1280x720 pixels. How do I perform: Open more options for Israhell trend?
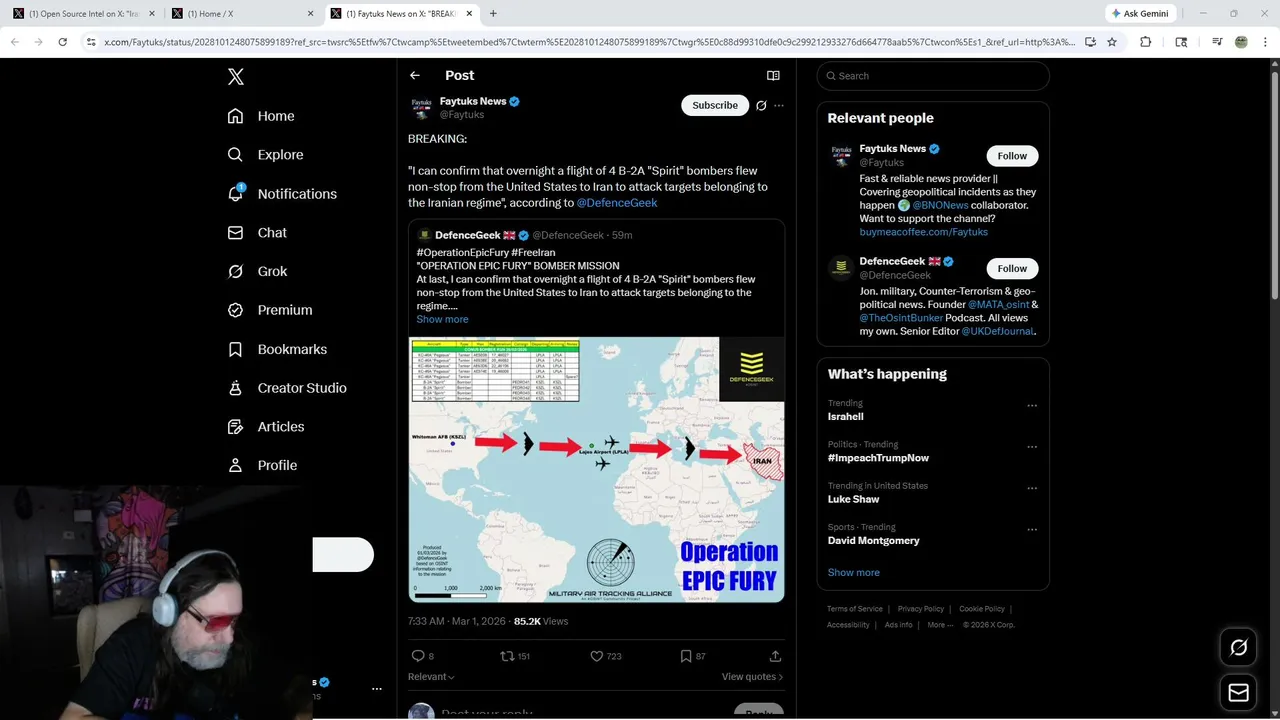[x=1032, y=406]
